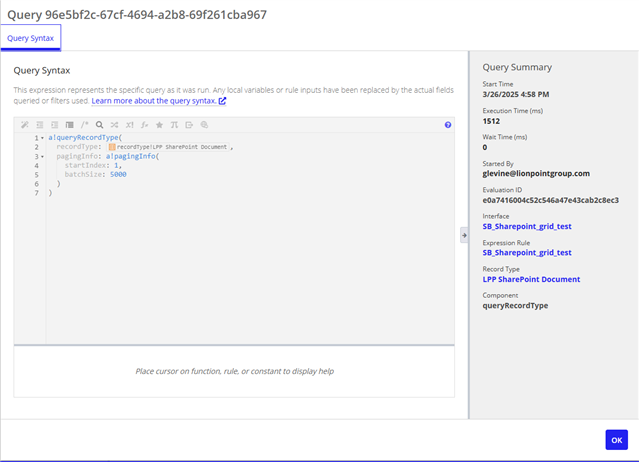The width and height of the screenshot is (639, 462).
Task: Collapse the pagingInfo code fold on line 3
Action: click(x=42, y=156)
